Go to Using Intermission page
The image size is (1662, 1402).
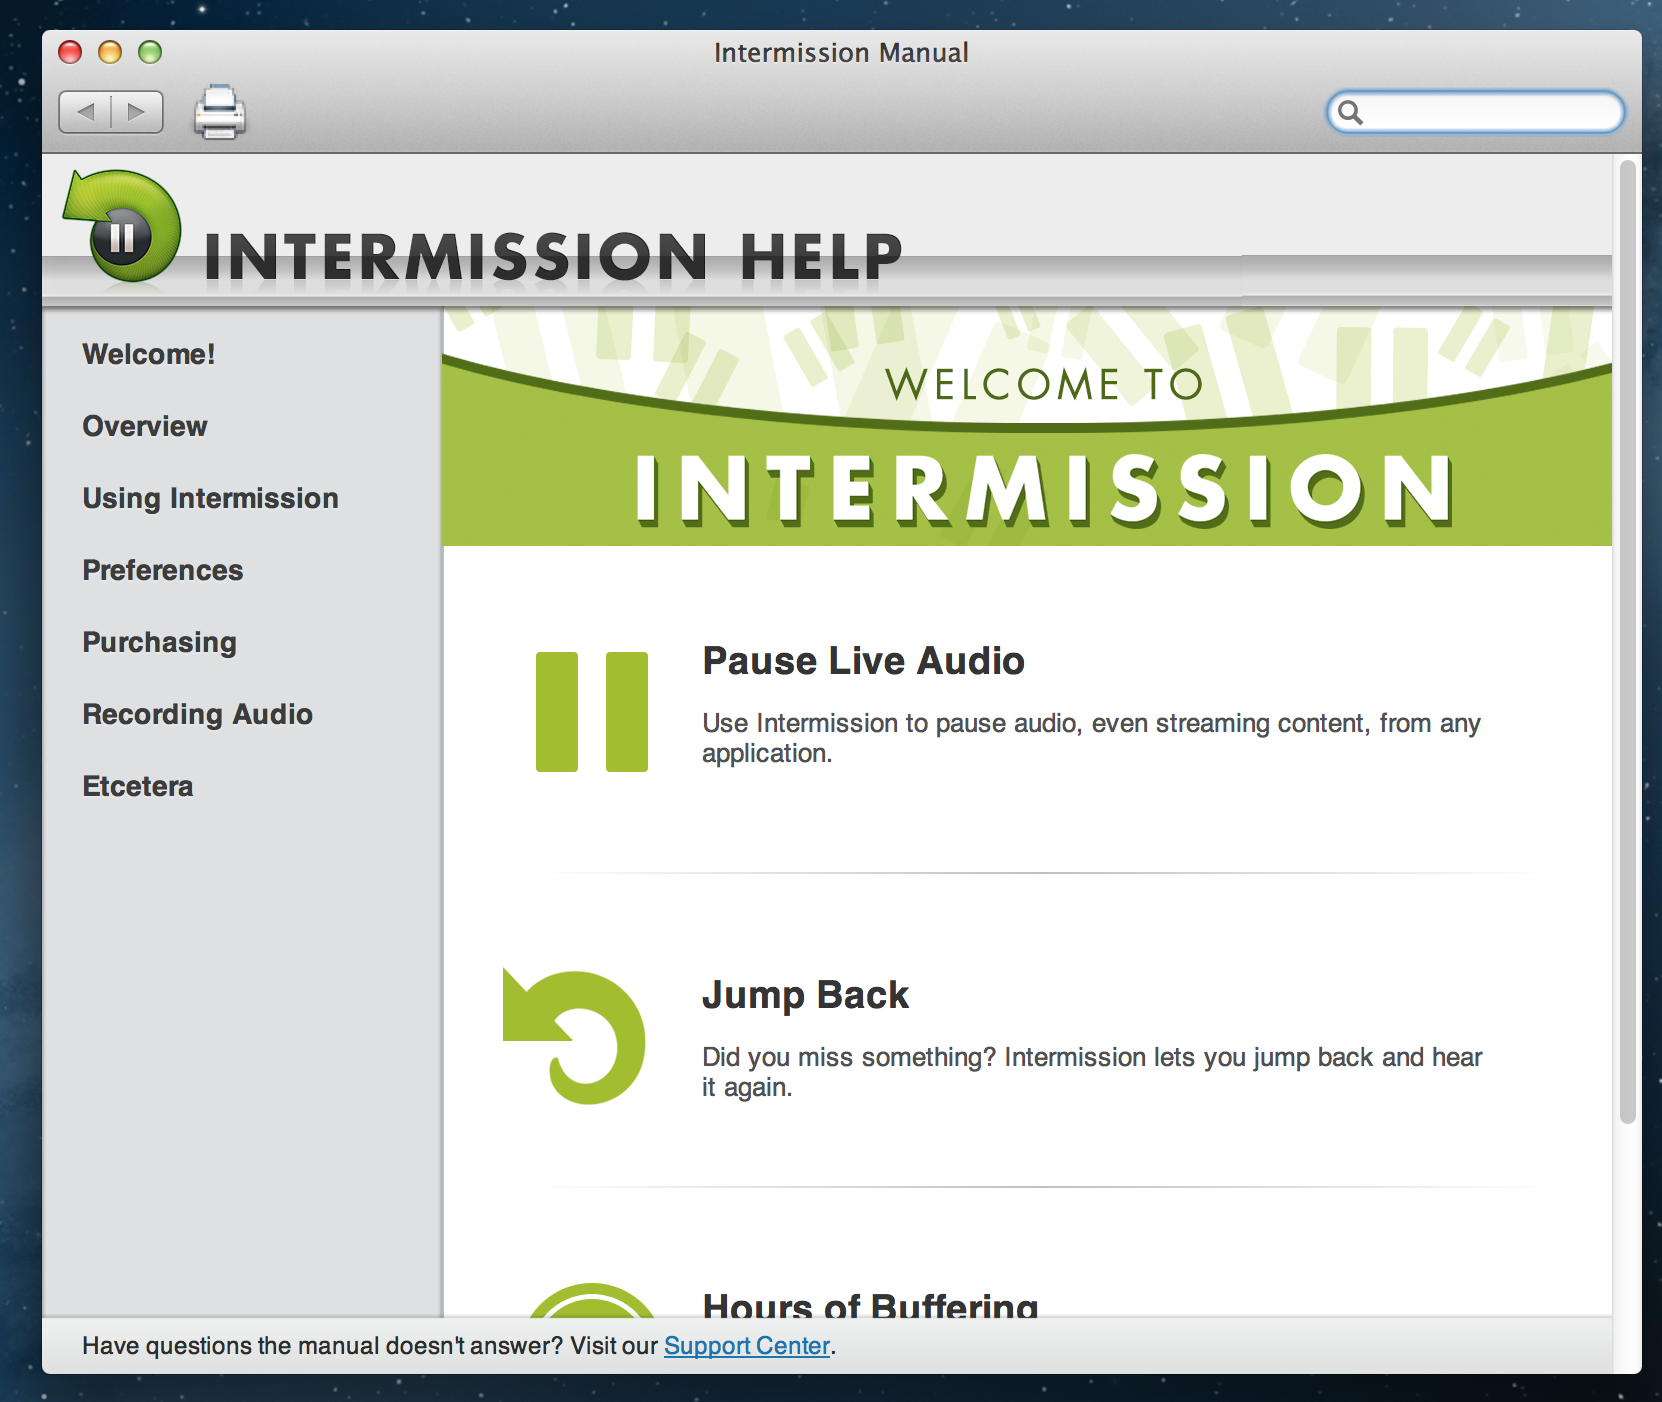coord(211,498)
